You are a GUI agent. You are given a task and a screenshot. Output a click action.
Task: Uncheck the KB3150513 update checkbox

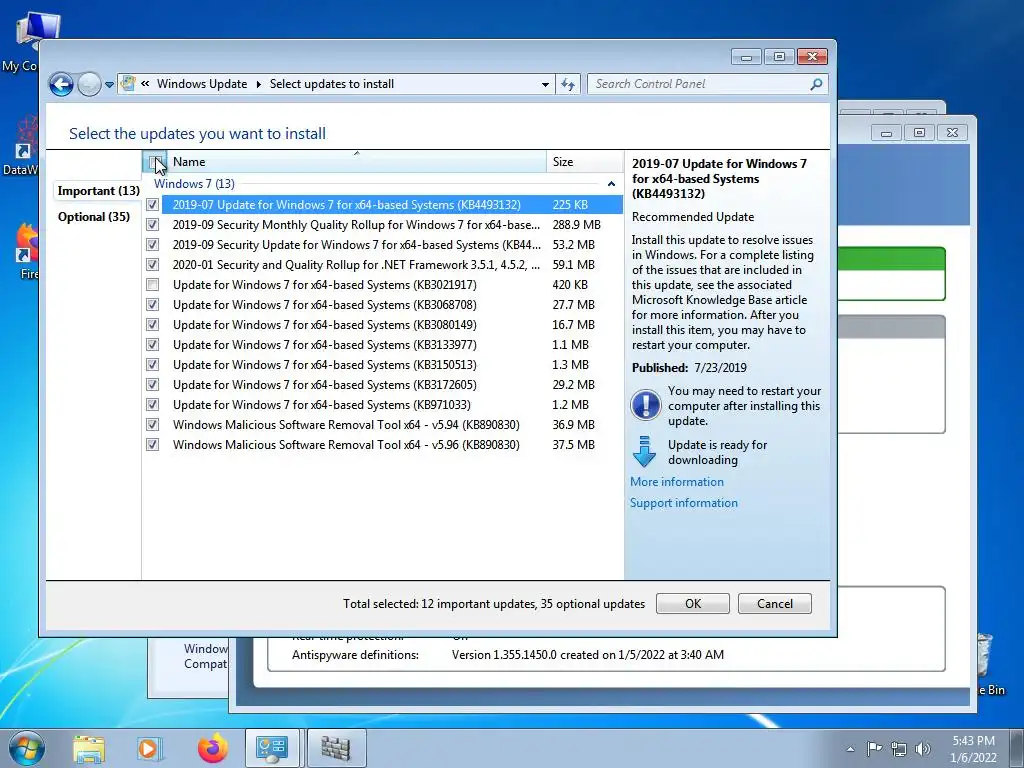coord(152,365)
